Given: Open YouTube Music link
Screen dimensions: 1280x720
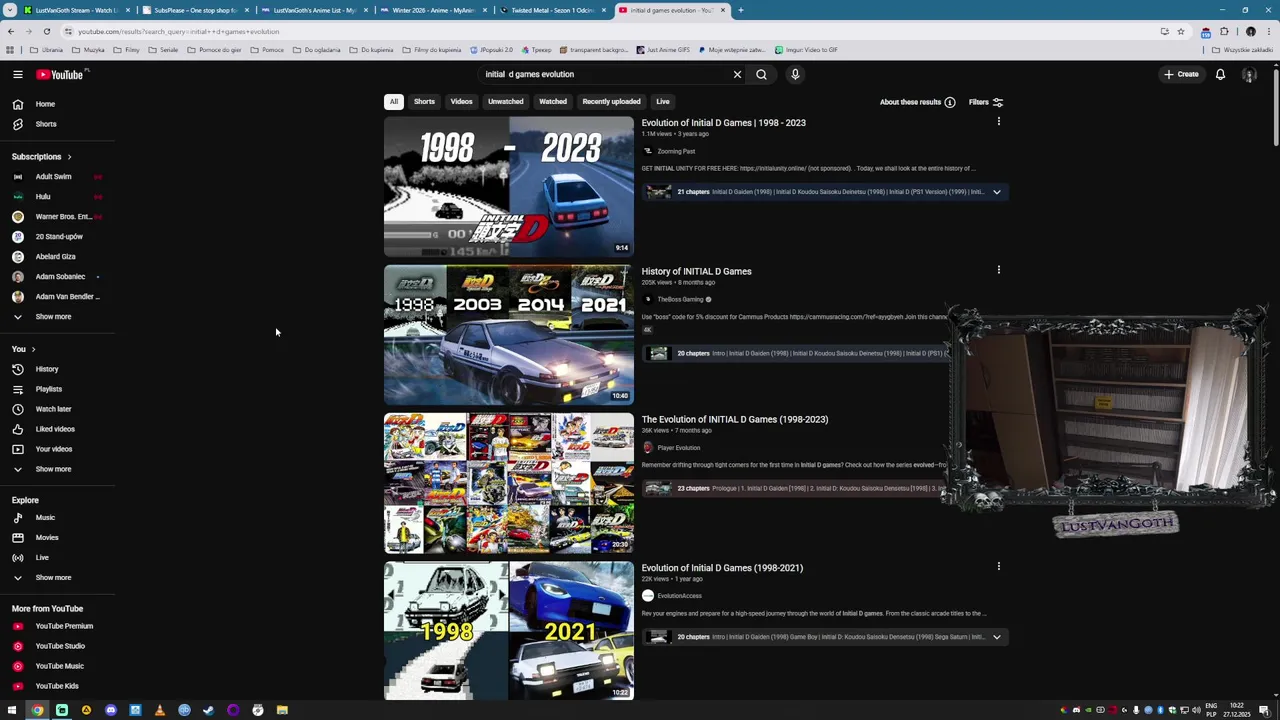Looking at the screenshot, I should (59, 666).
